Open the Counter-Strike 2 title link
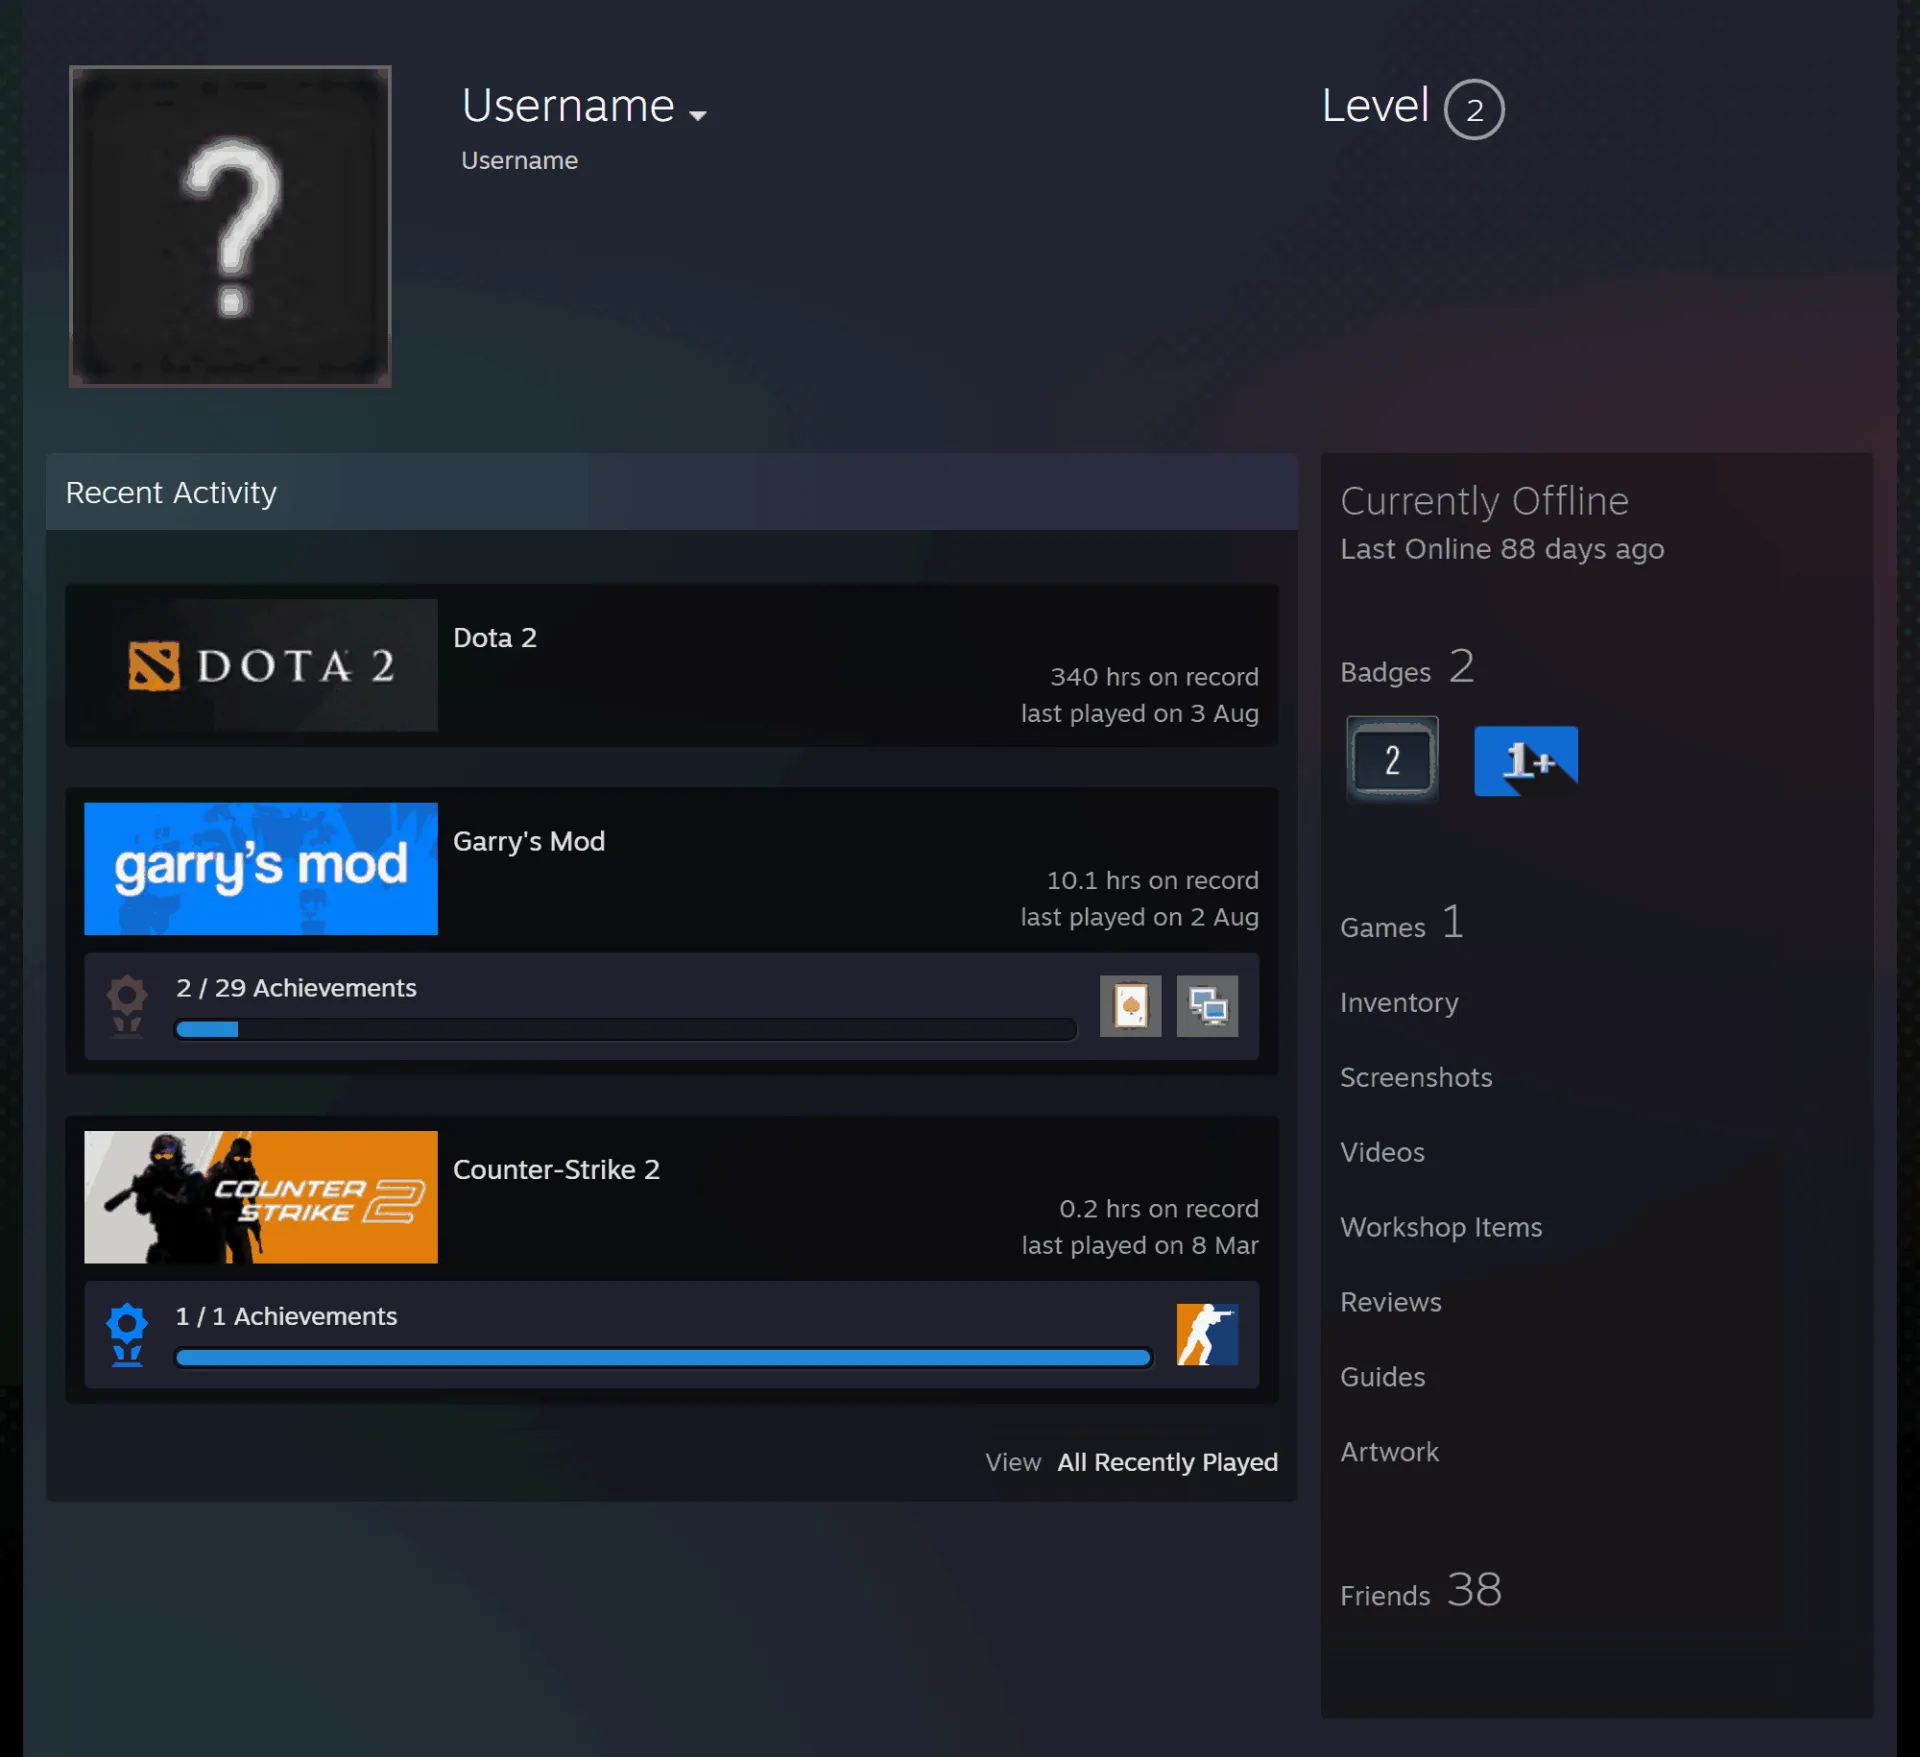The image size is (1920, 1757). point(556,1170)
